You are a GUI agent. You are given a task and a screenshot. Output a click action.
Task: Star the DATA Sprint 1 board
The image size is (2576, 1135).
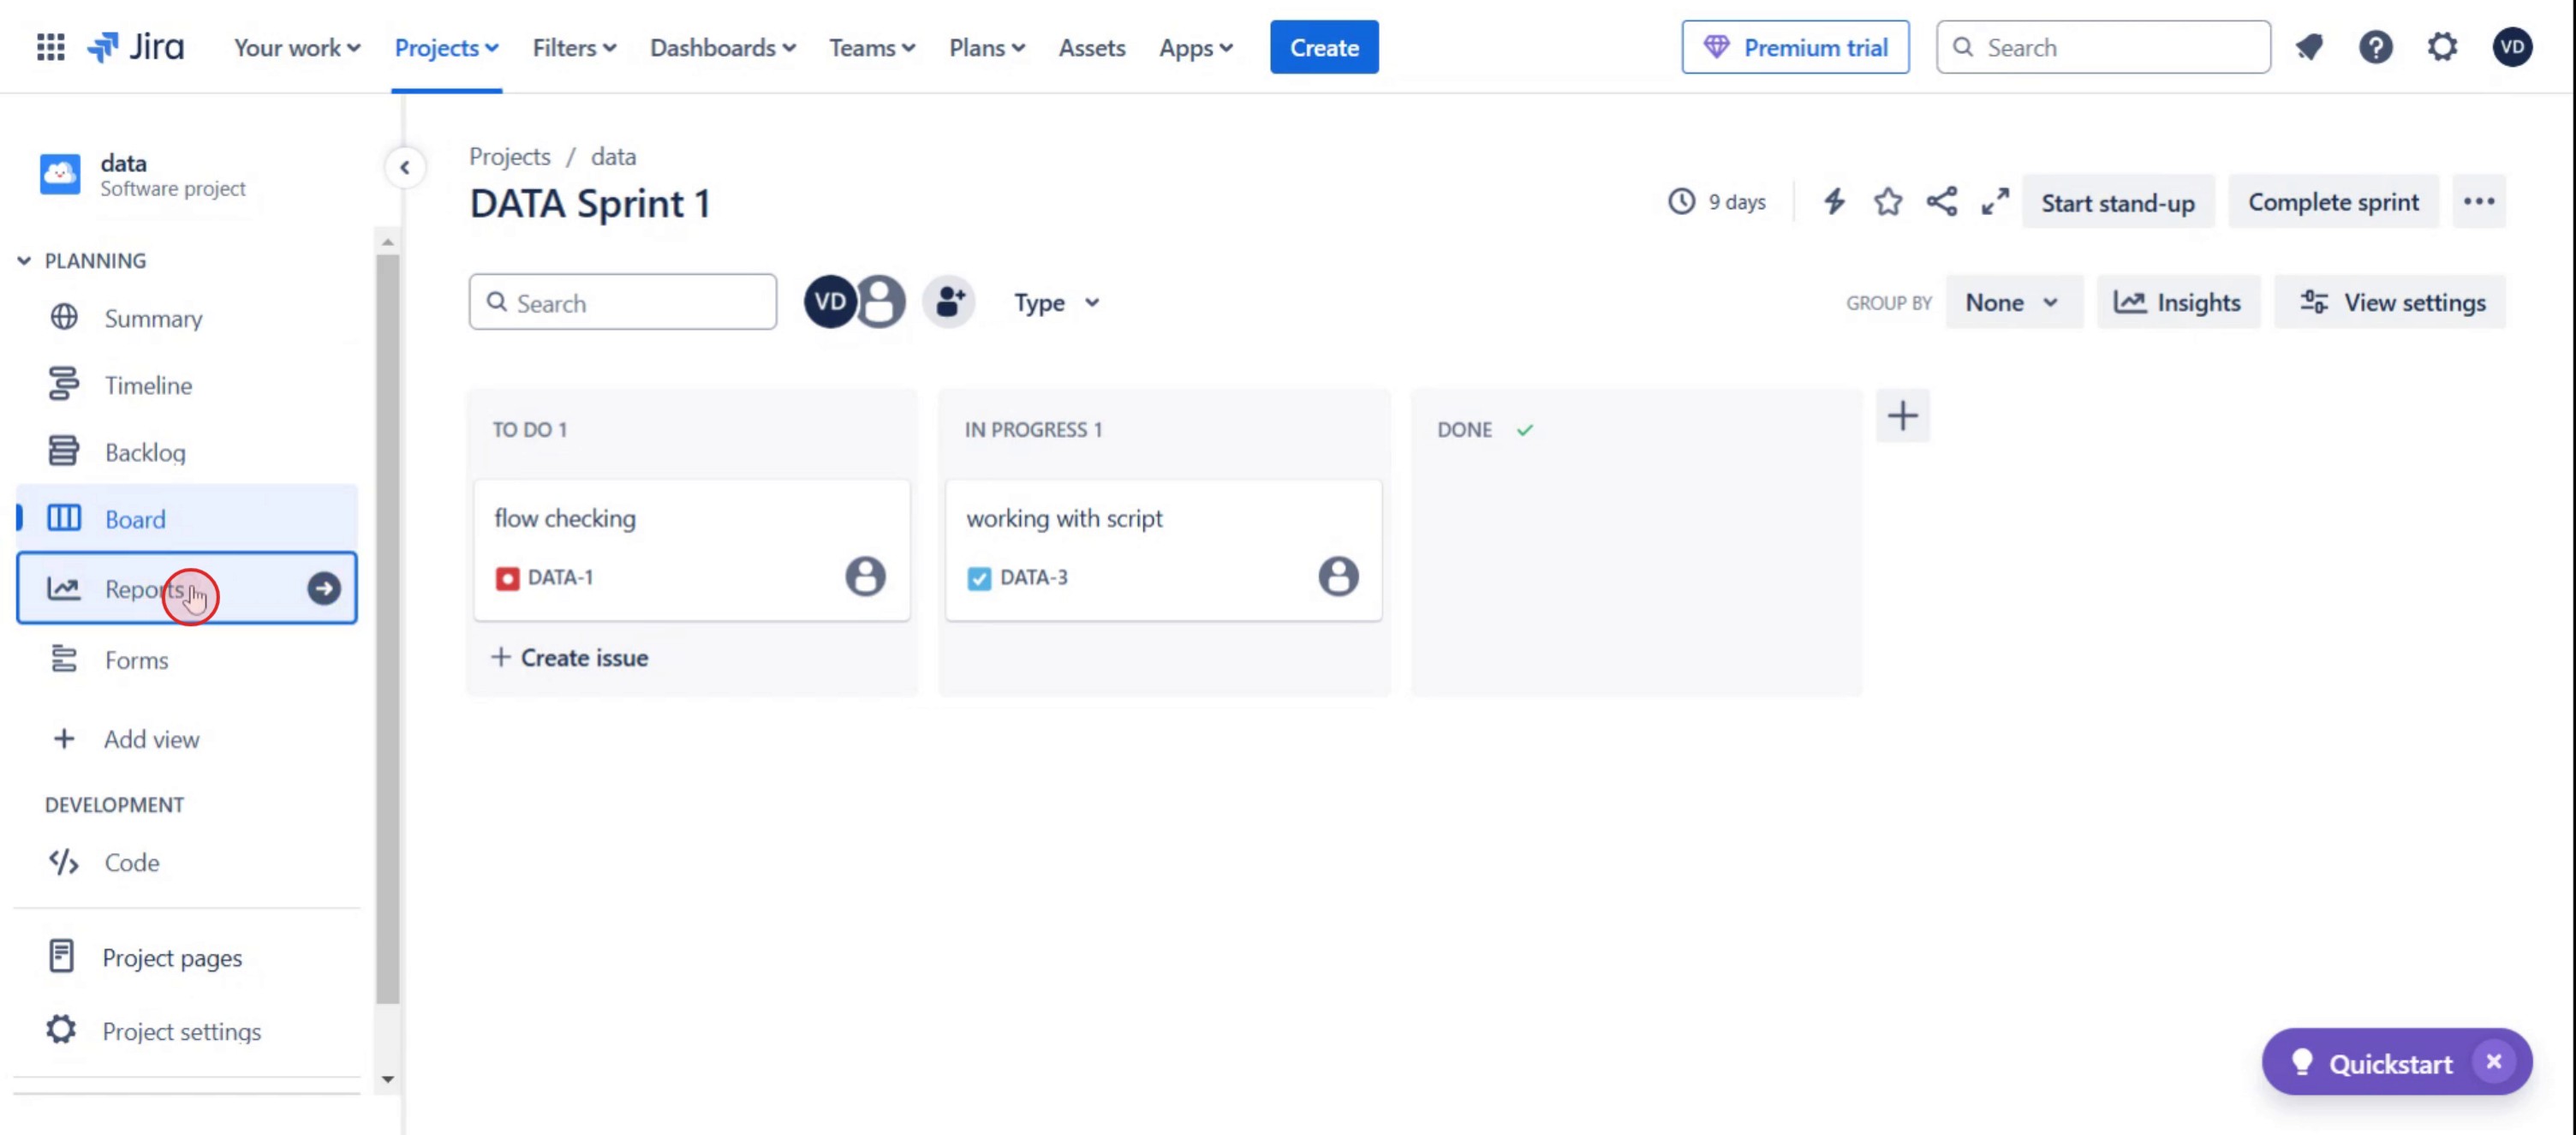coord(1887,202)
